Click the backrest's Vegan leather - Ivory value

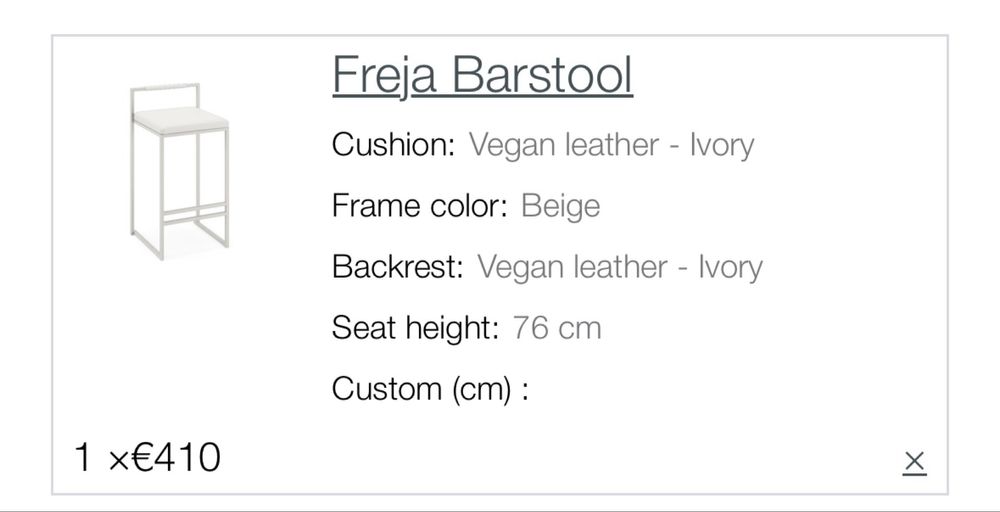pyautogui.click(x=620, y=267)
